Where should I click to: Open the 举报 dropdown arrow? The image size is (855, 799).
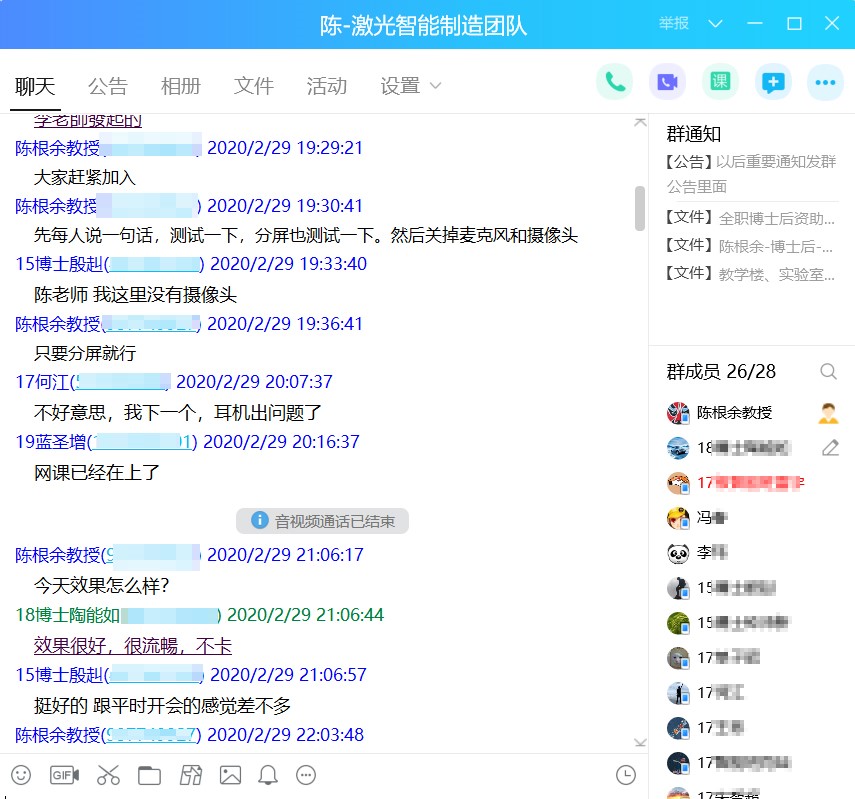pos(716,23)
